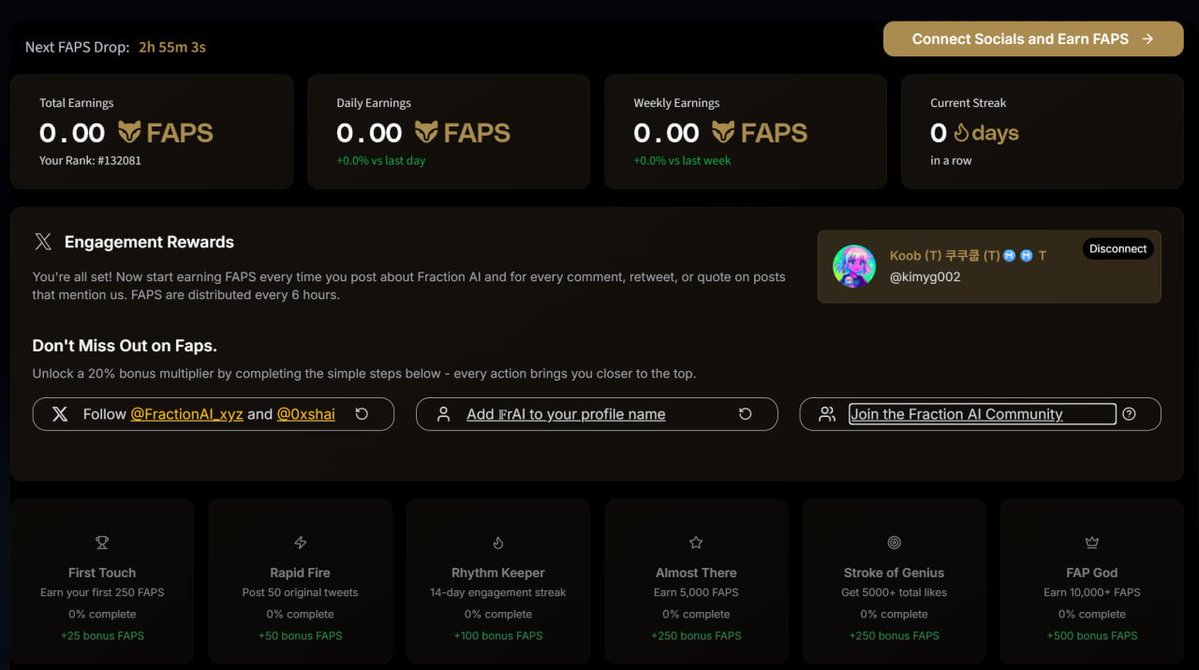The height and width of the screenshot is (670, 1199).
Task: Click the lightning icon on Rapid Fire card
Action: click(300, 542)
